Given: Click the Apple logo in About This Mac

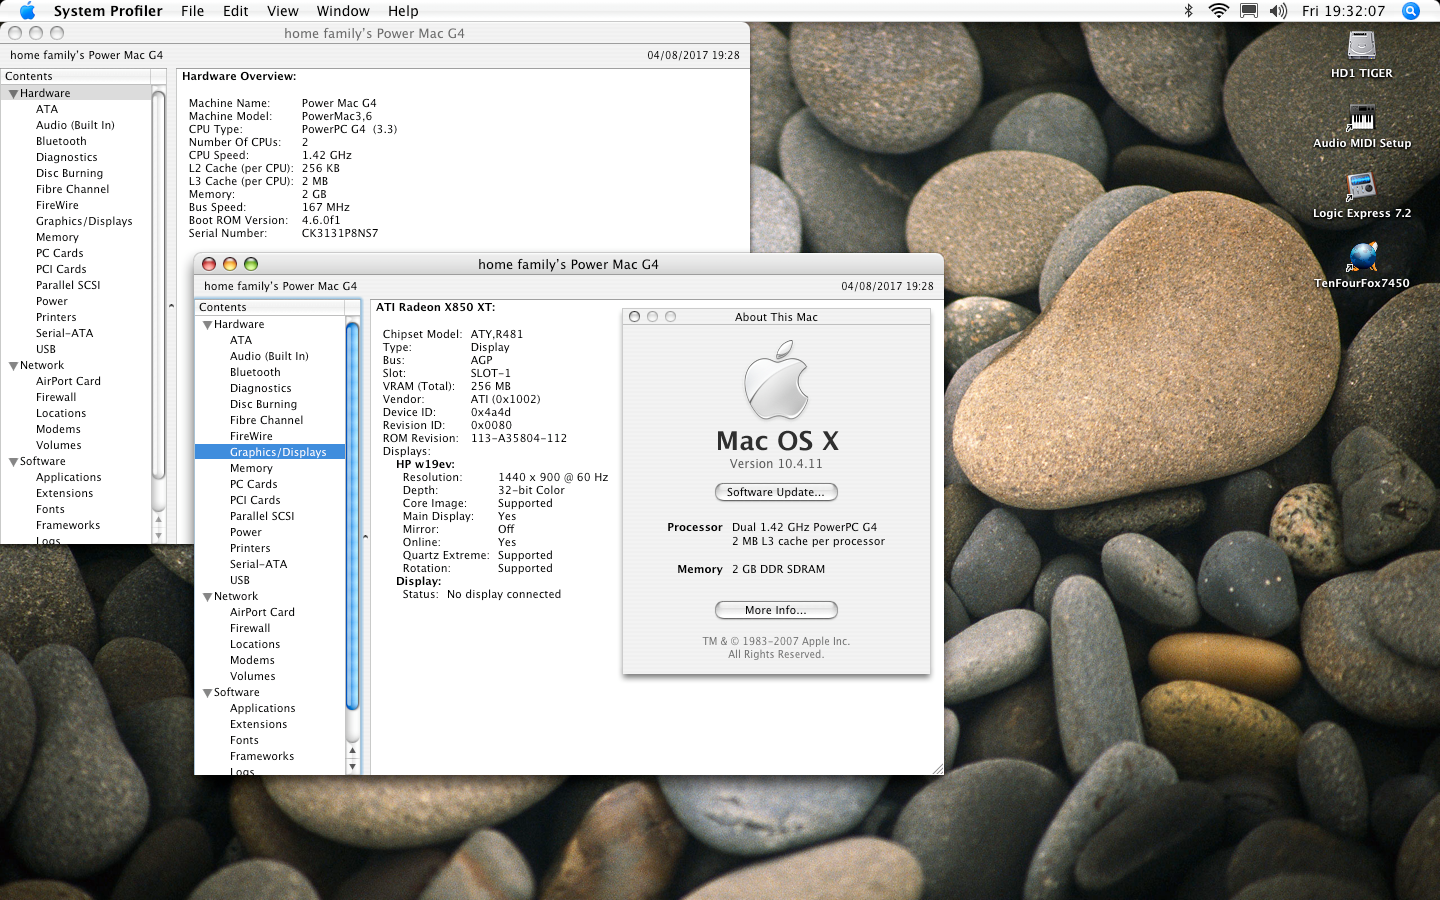Looking at the screenshot, I should coord(776,380).
